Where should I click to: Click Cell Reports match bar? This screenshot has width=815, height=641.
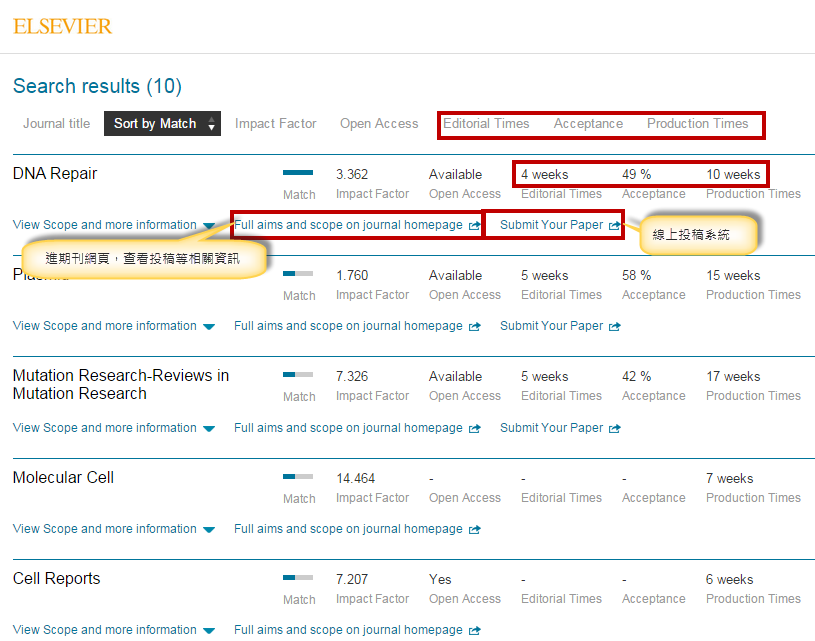(298, 577)
